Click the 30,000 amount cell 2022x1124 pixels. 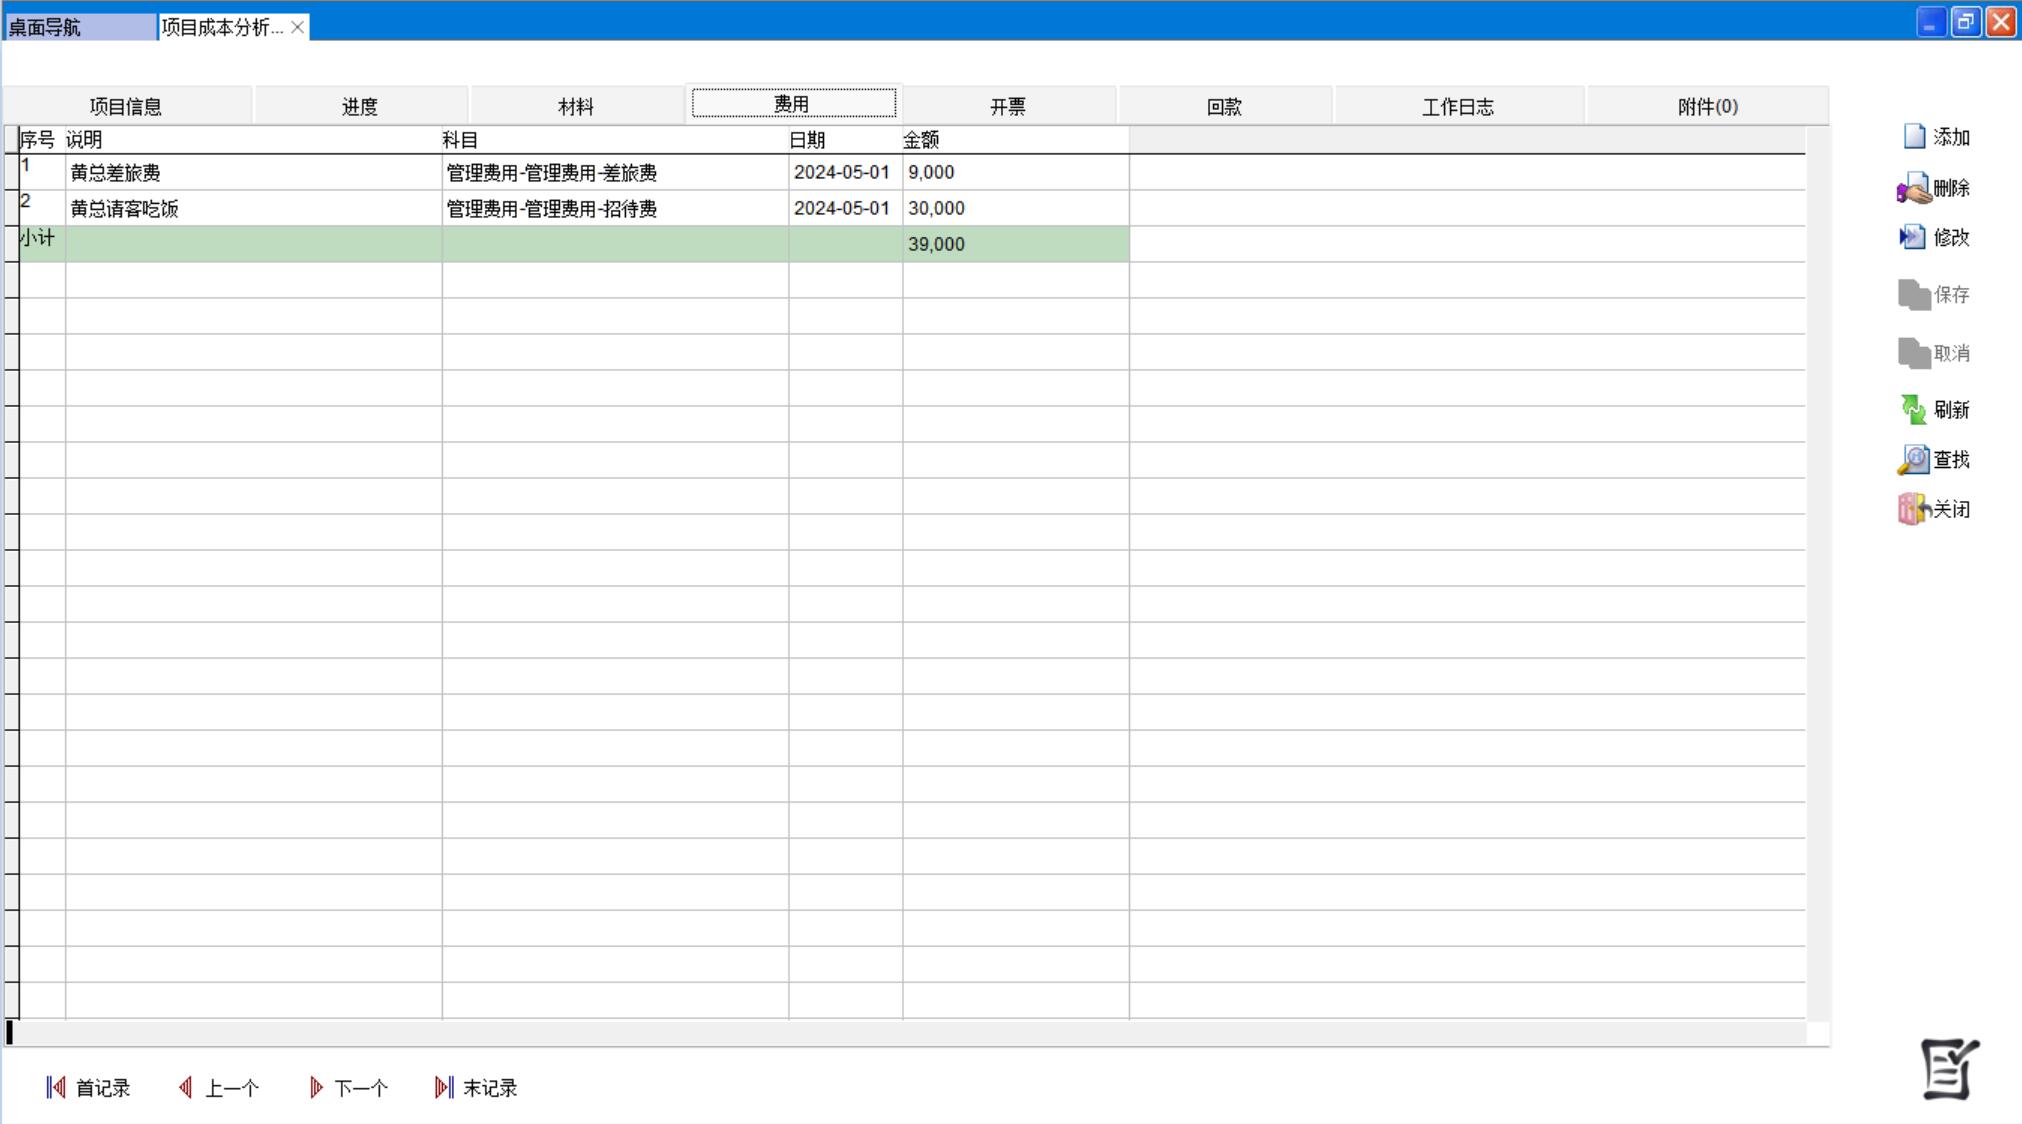[936, 208]
